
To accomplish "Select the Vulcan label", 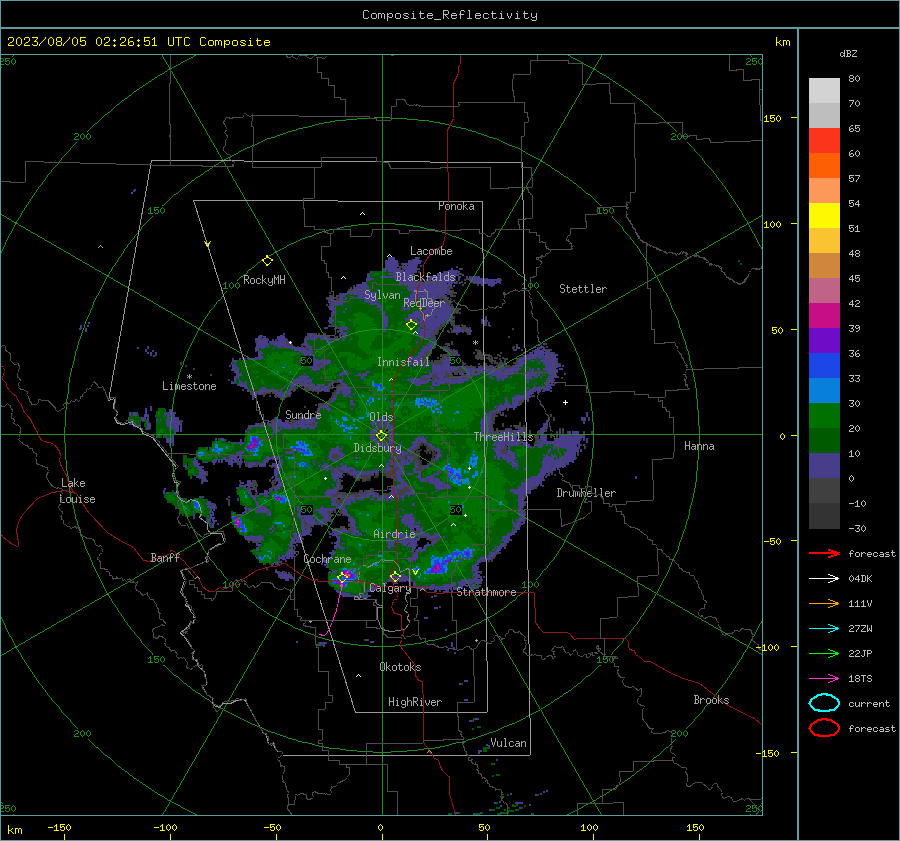I will pyautogui.click(x=508, y=743).
